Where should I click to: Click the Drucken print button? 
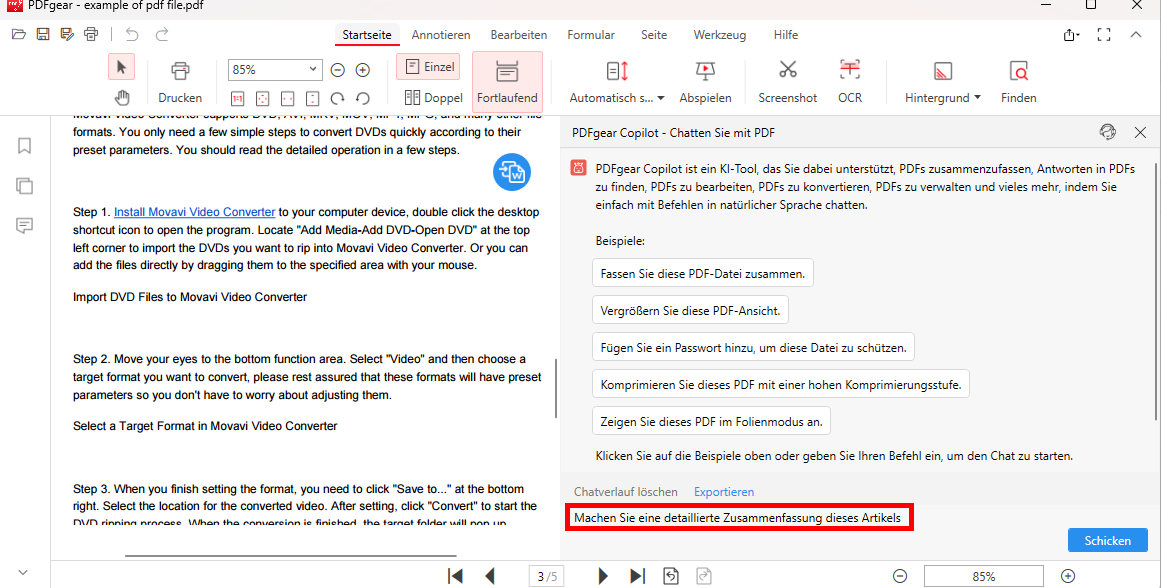click(180, 81)
